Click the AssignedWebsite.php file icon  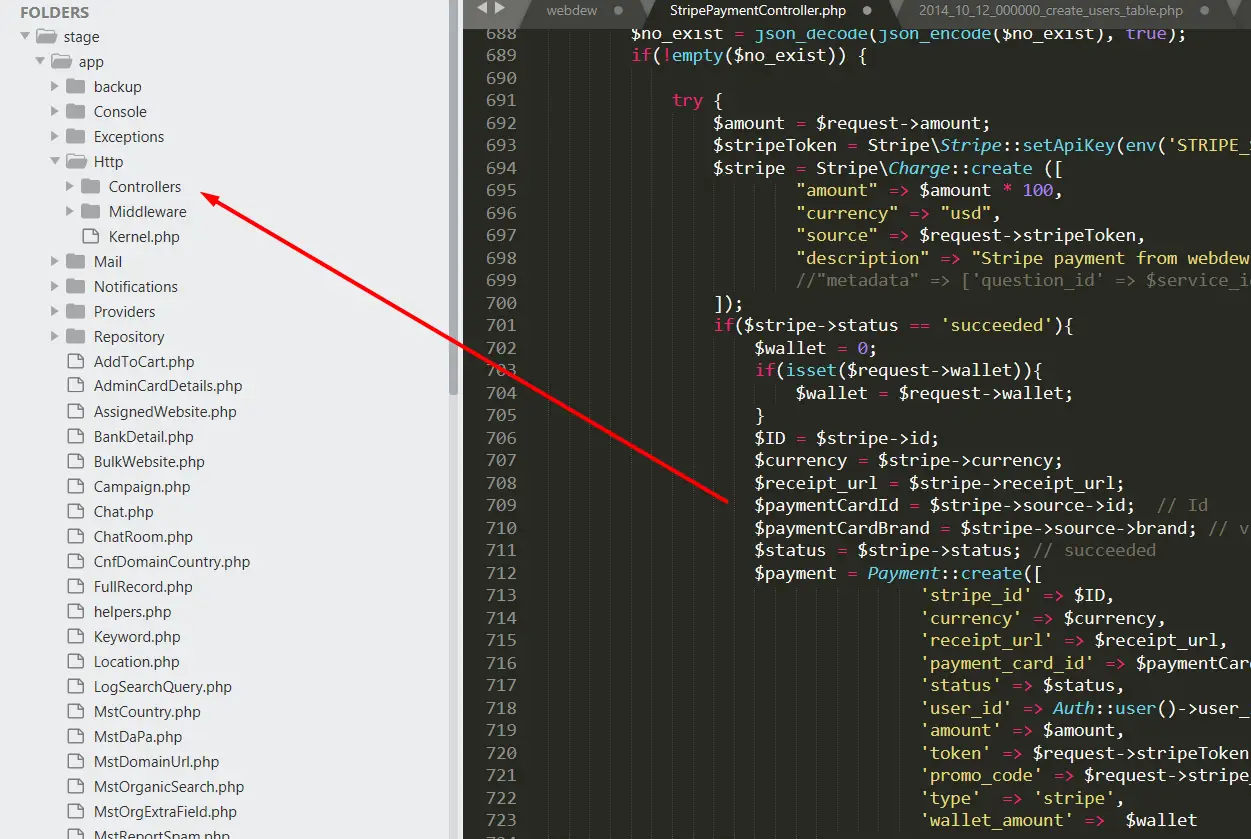pos(76,411)
